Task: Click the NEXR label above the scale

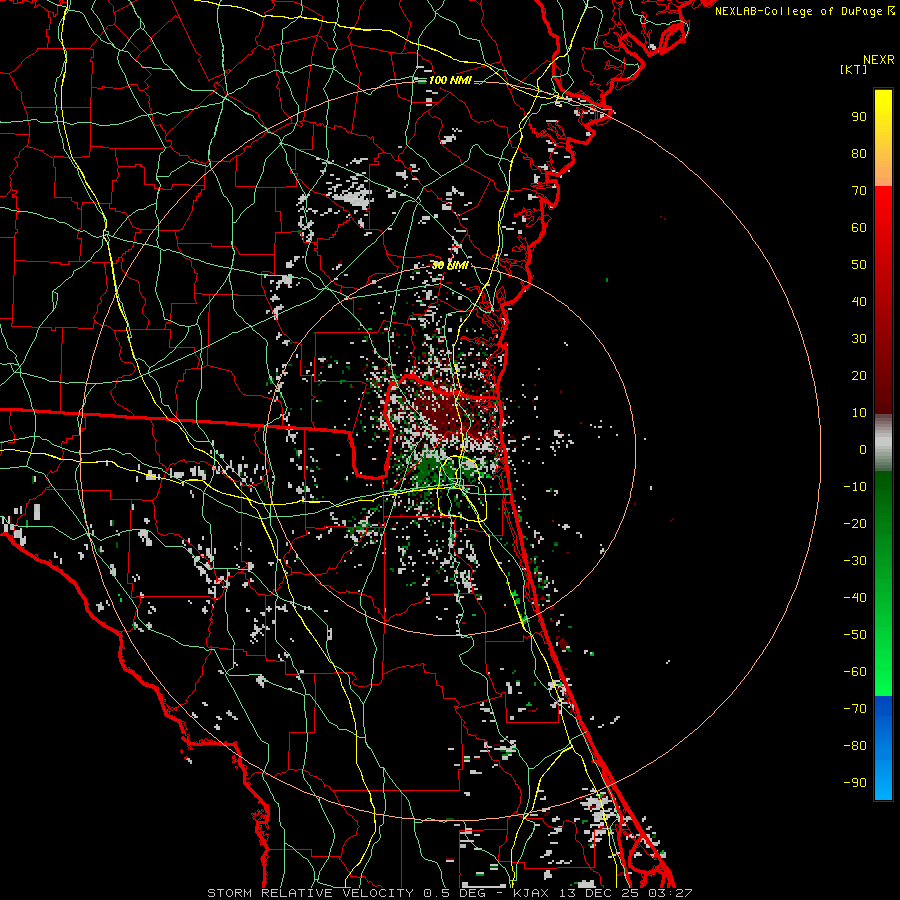Action: [x=877, y=59]
